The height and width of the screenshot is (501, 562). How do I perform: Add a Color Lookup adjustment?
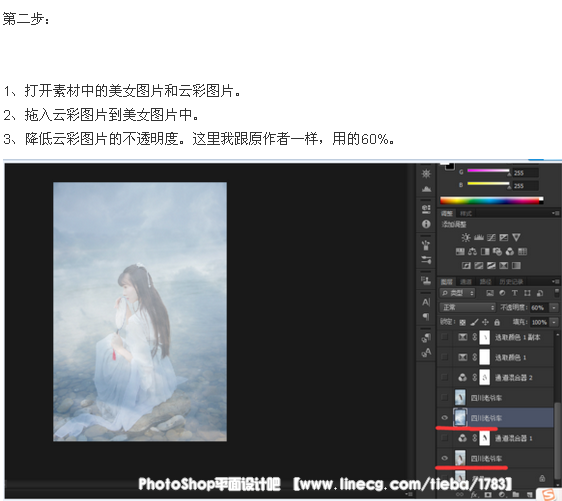[522, 252]
